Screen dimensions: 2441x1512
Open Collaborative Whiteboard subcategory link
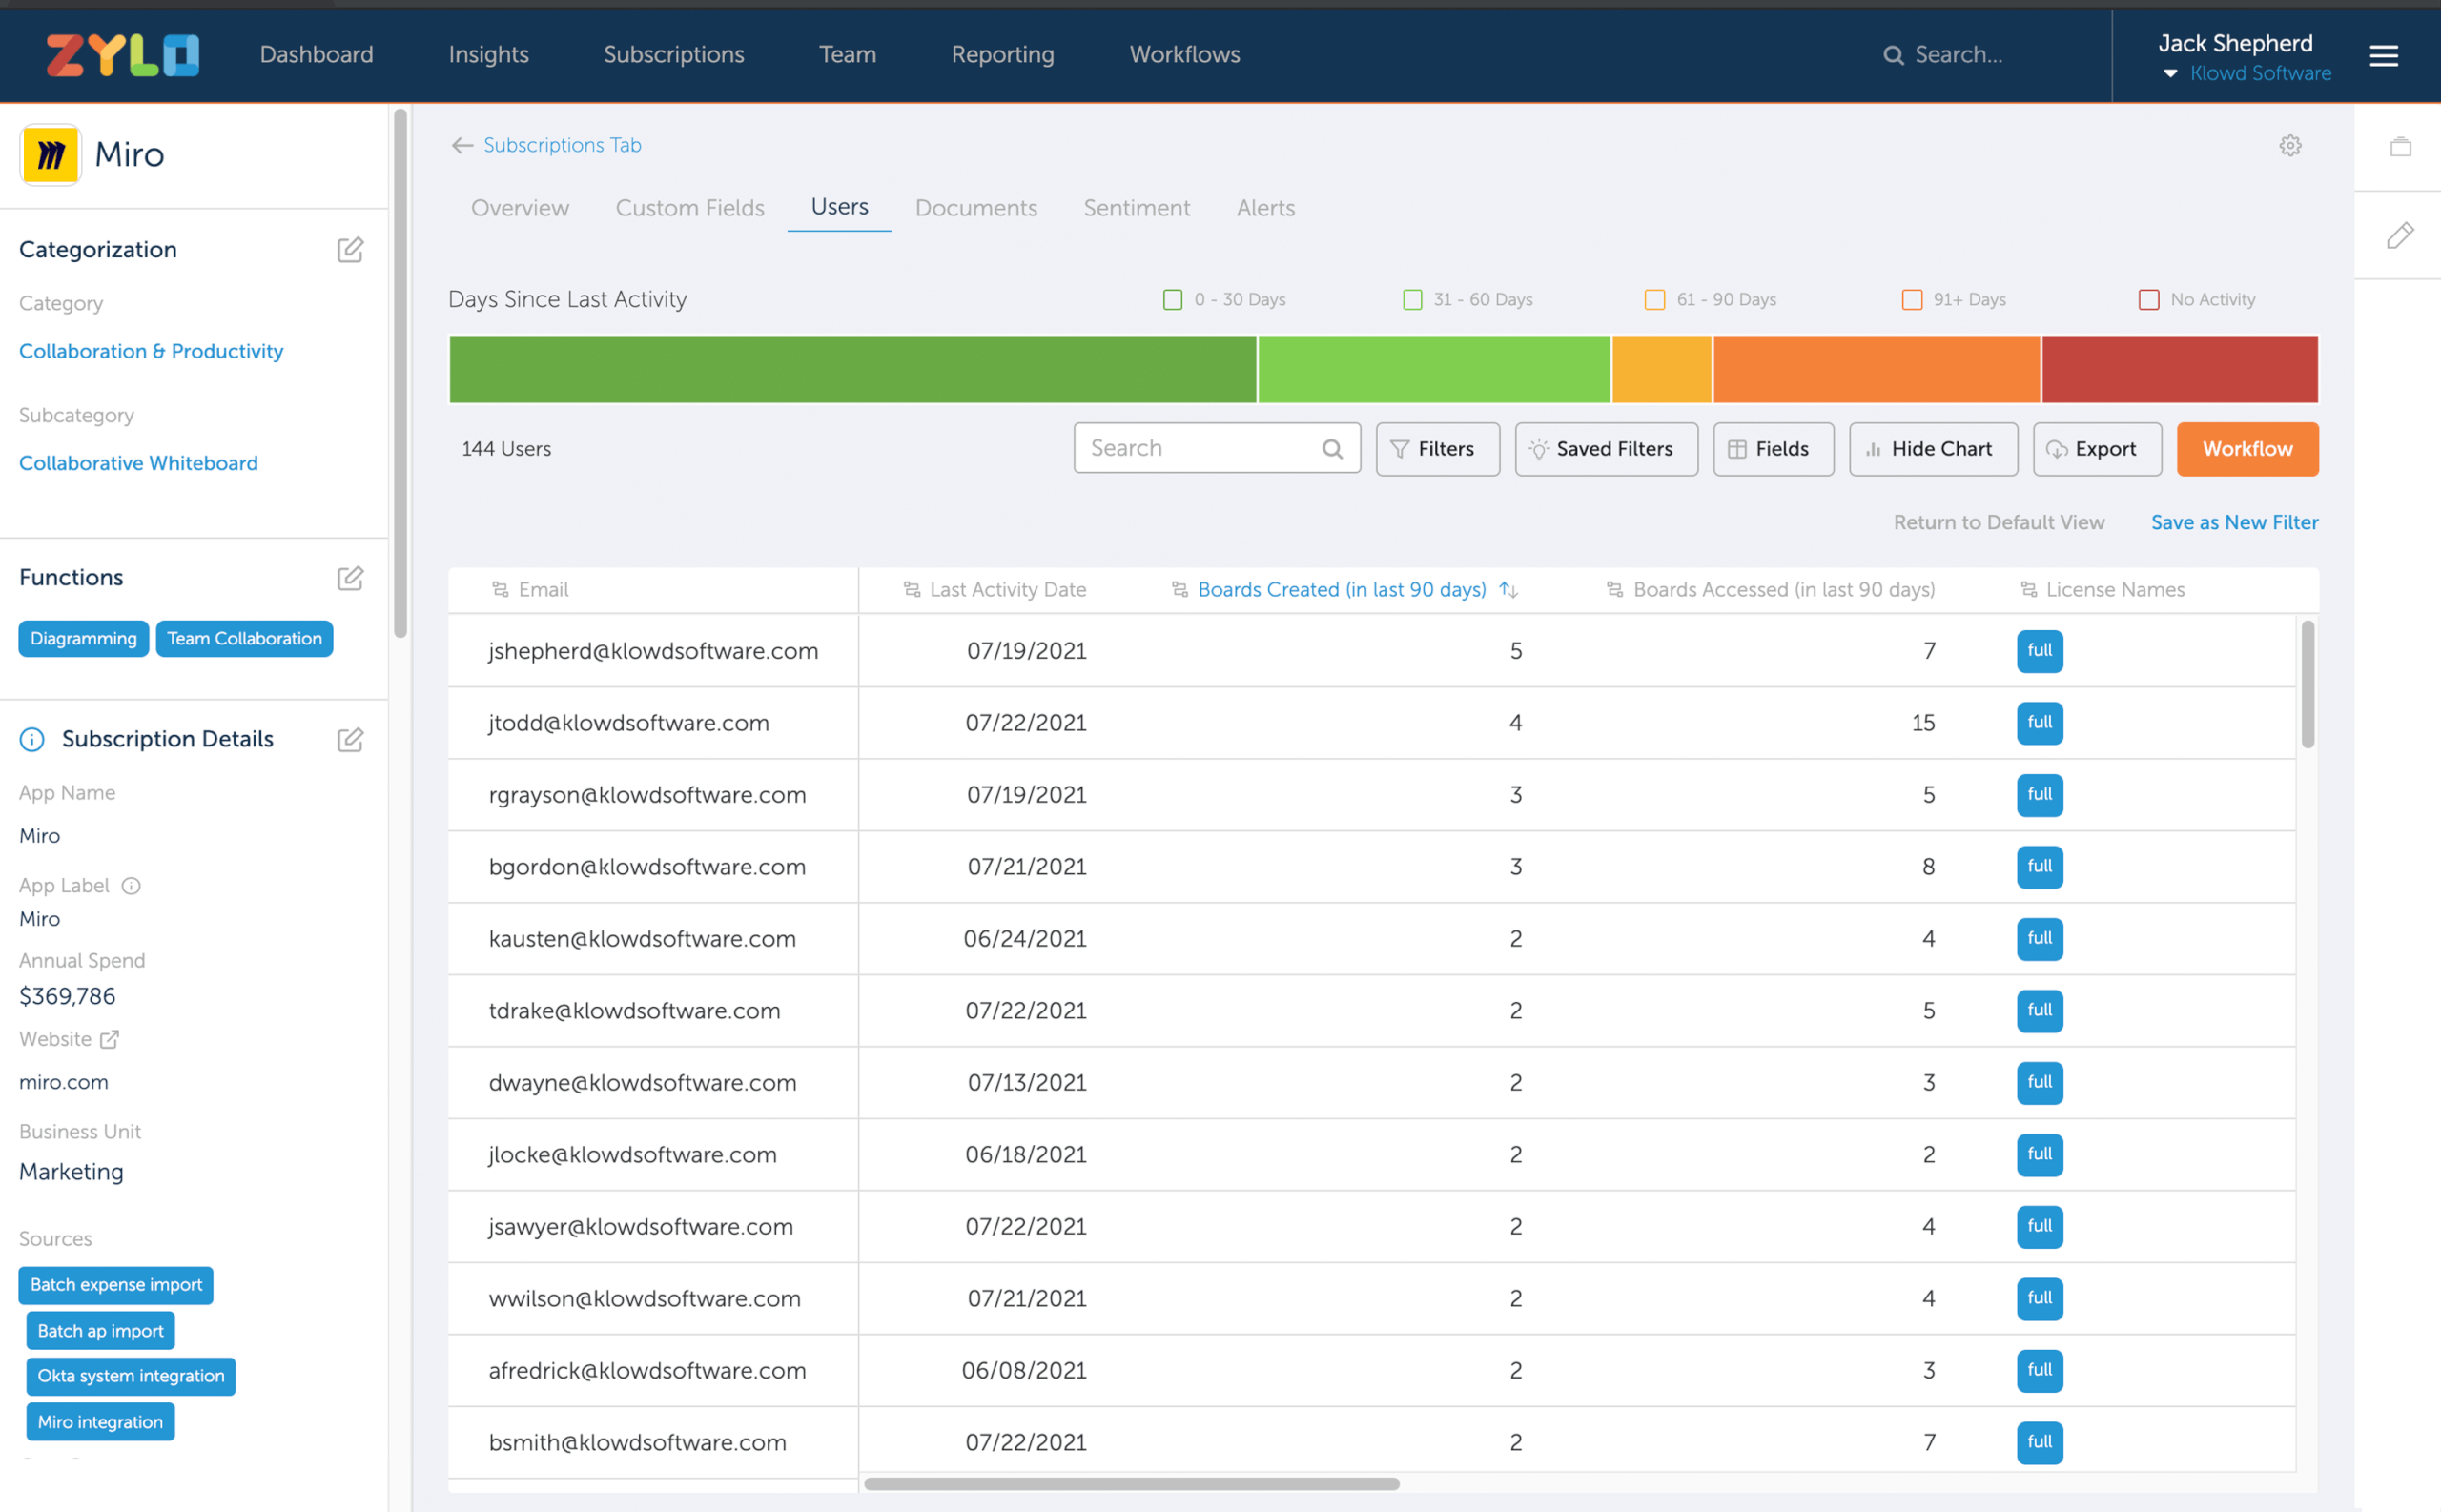[138, 463]
